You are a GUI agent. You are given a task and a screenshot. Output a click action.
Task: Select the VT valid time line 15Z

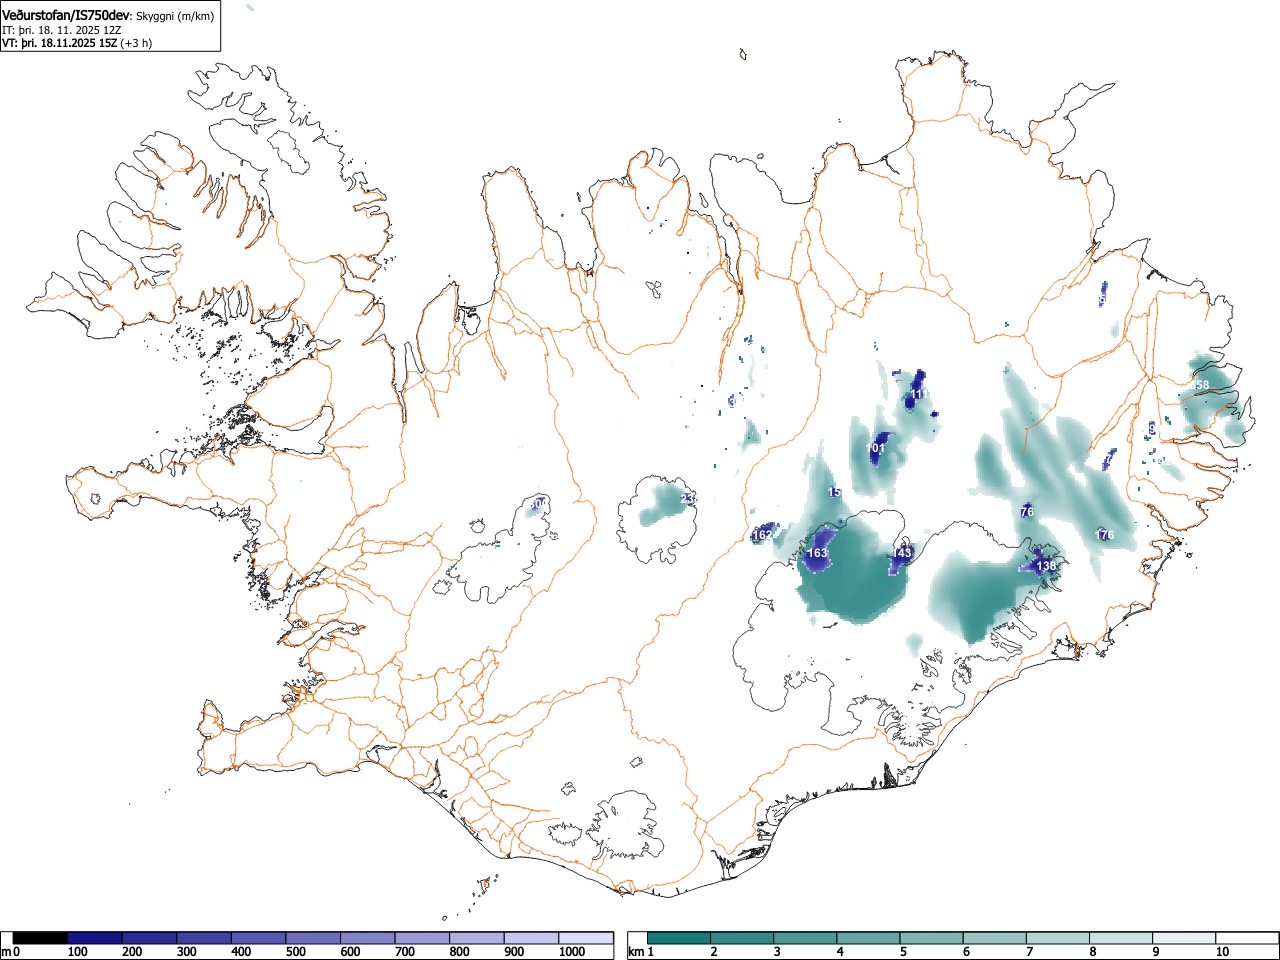(77, 44)
